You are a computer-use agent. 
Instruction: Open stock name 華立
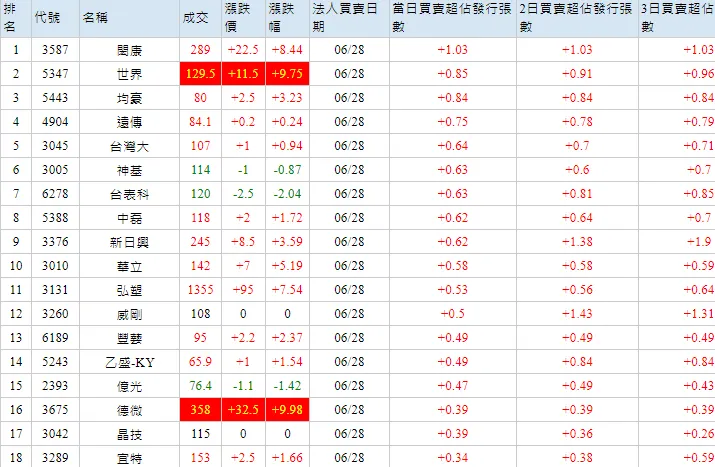tap(130, 266)
